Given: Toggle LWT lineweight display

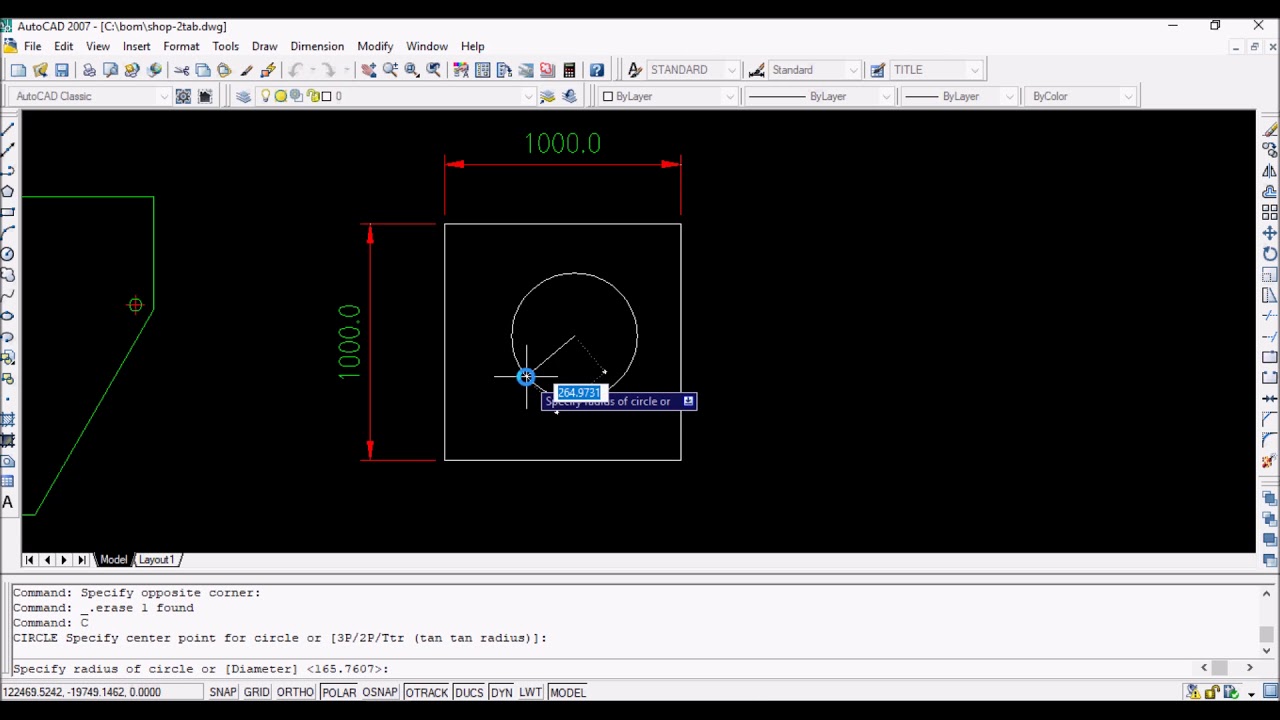Looking at the screenshot, I should 530,692.
